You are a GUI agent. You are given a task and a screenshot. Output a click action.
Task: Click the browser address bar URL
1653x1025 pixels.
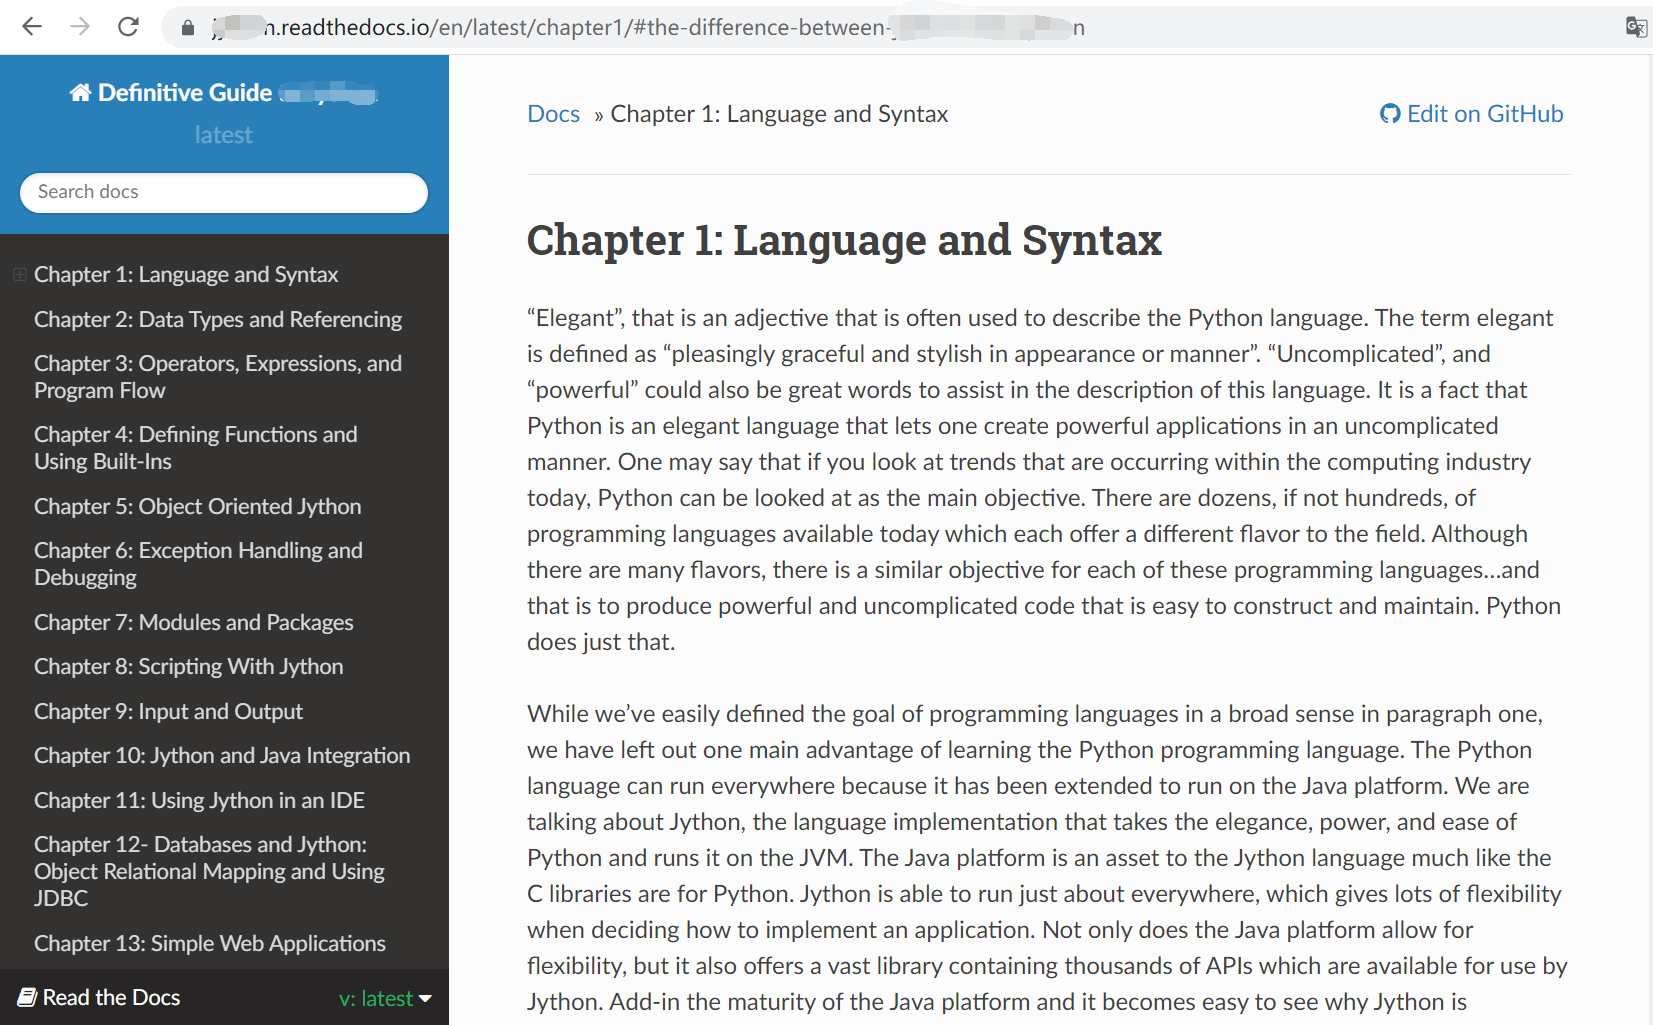[x=650, y=27]
